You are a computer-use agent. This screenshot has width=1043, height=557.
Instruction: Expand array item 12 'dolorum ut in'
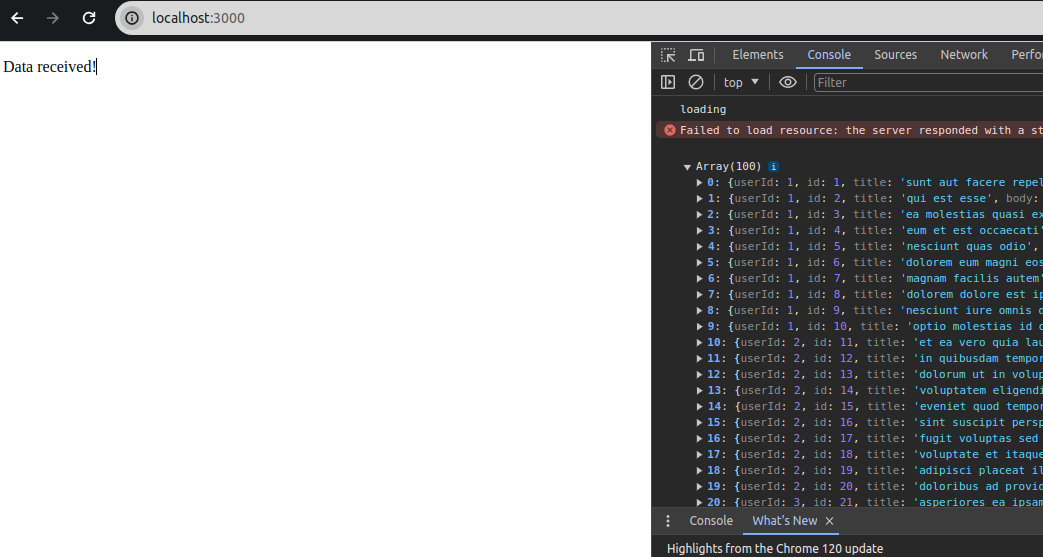point(700,374)
